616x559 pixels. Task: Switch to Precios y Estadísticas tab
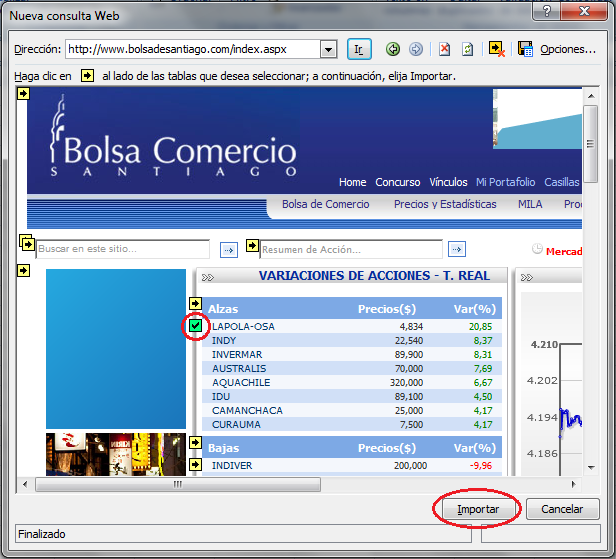click(445, 204)
